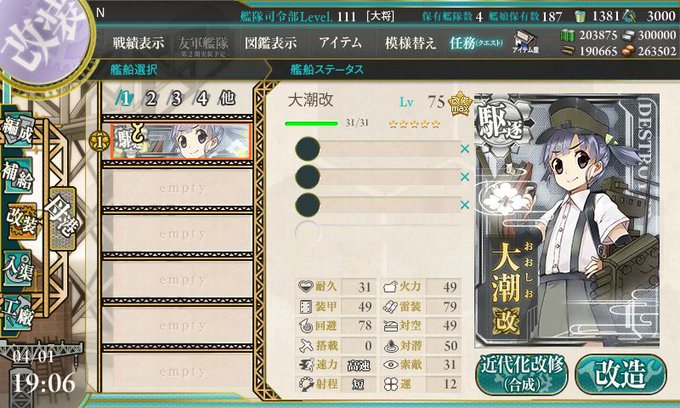Viewport: 680px width, 408px height.
Task: Click the round 改装 emblem top-left
Action: pyautogui.click(x=41, y=37)
